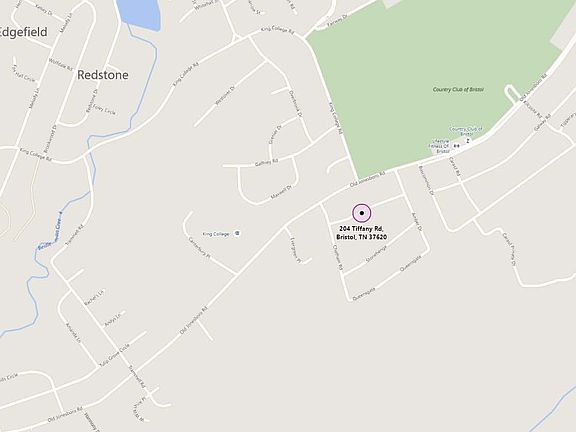
Task: Click the Evergreen Pl street label
Action: [x=295, y=251]
